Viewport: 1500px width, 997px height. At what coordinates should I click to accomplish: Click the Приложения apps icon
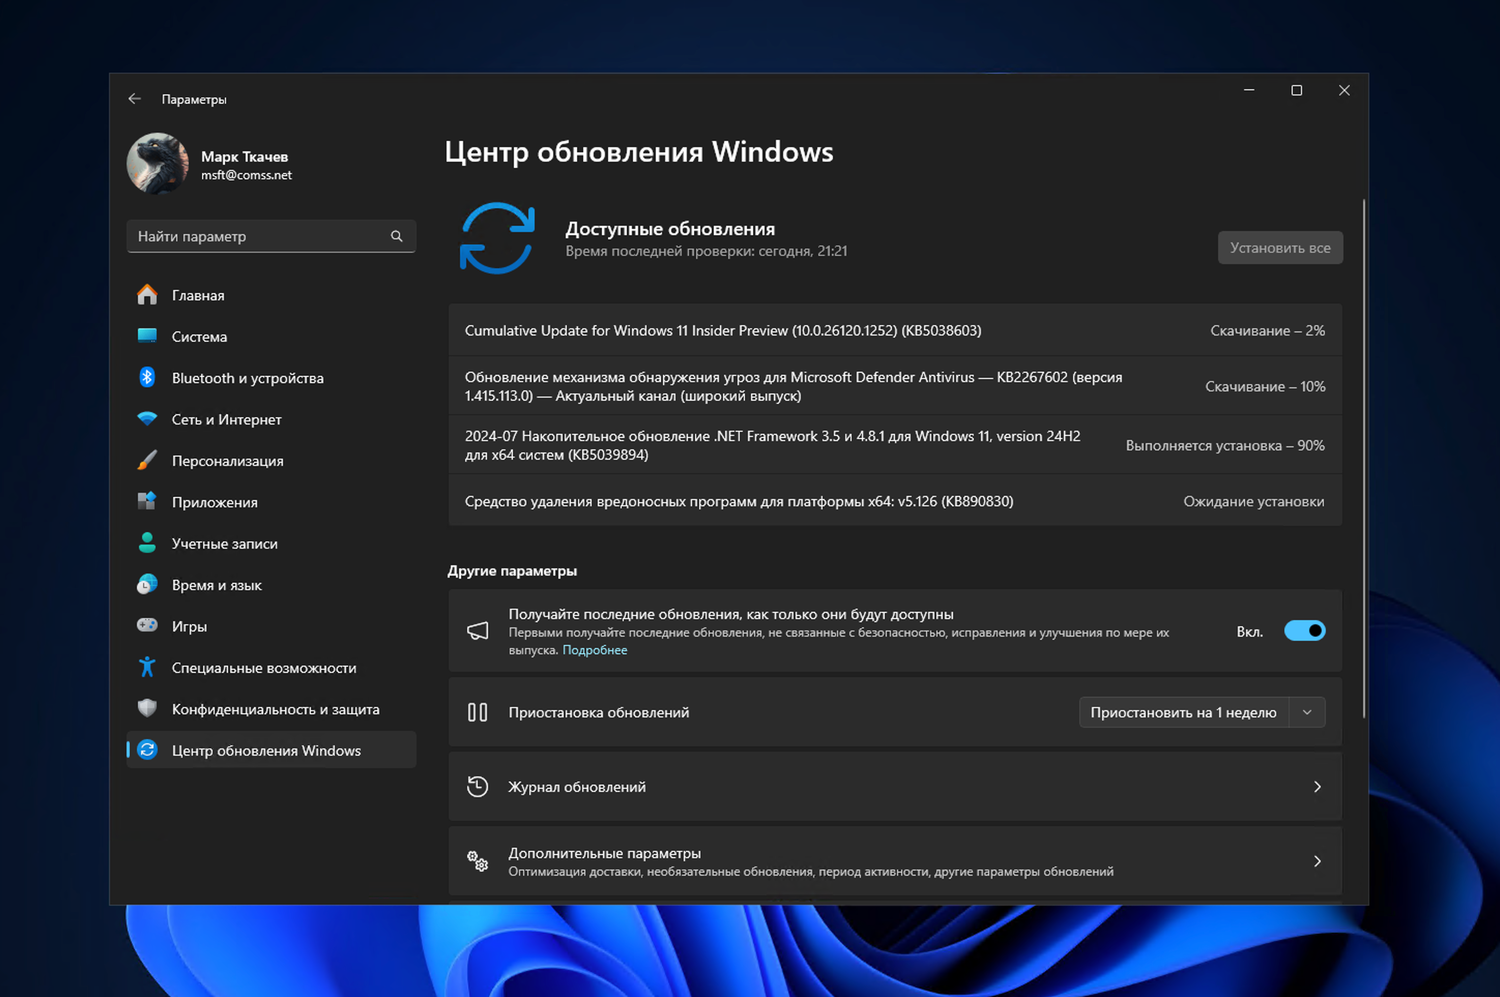147,501
